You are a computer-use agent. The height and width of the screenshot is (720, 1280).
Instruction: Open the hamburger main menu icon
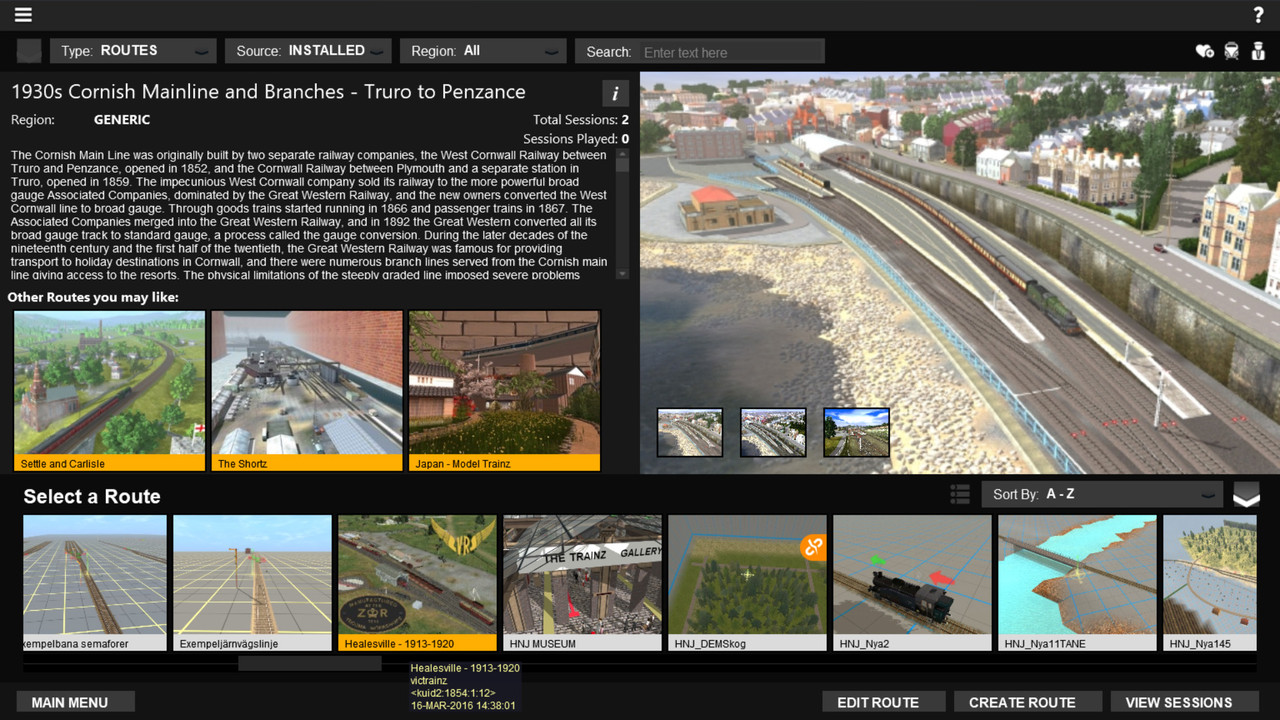(x=22, y=15)
